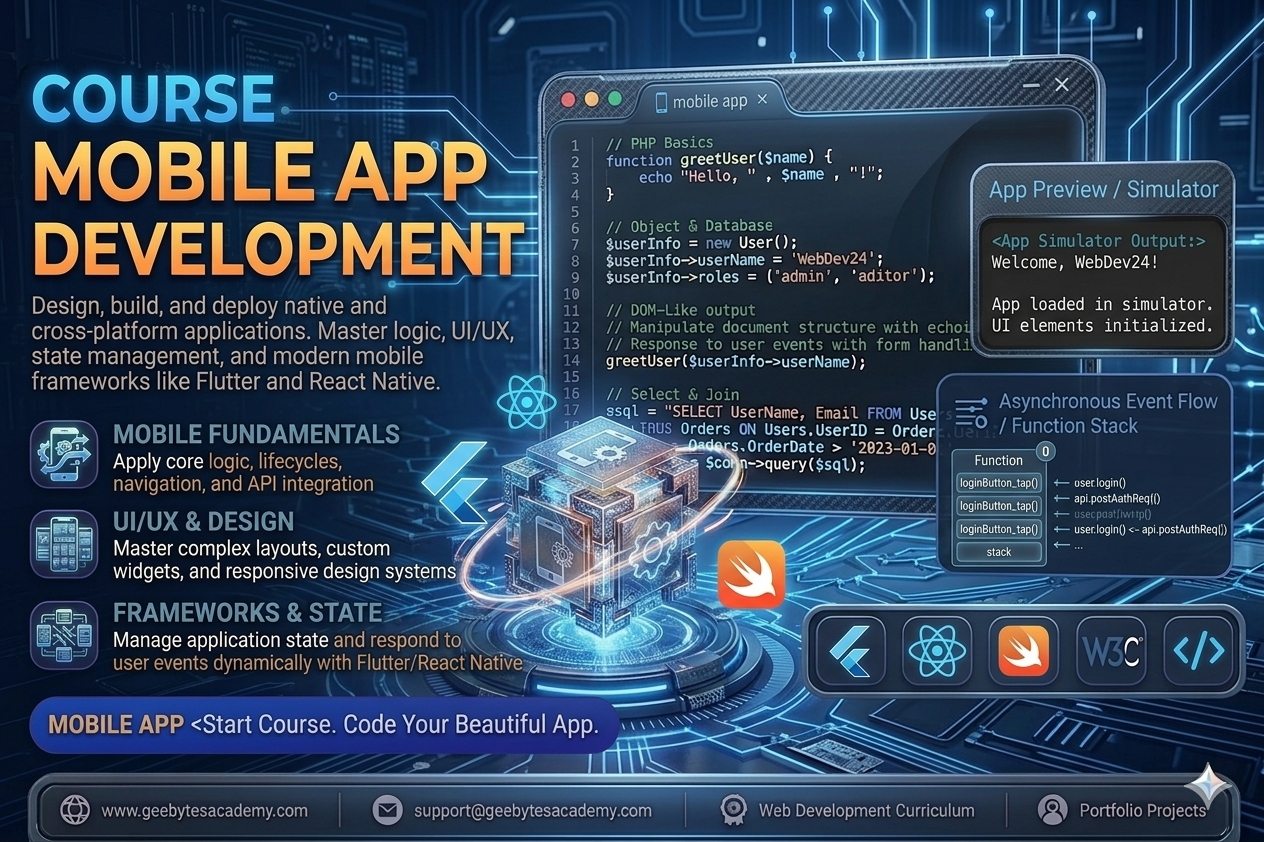The height and width of the screenshot is (842, 1264).
Task: Open the Portfolio Projects link
Action: coord(1142,811)
